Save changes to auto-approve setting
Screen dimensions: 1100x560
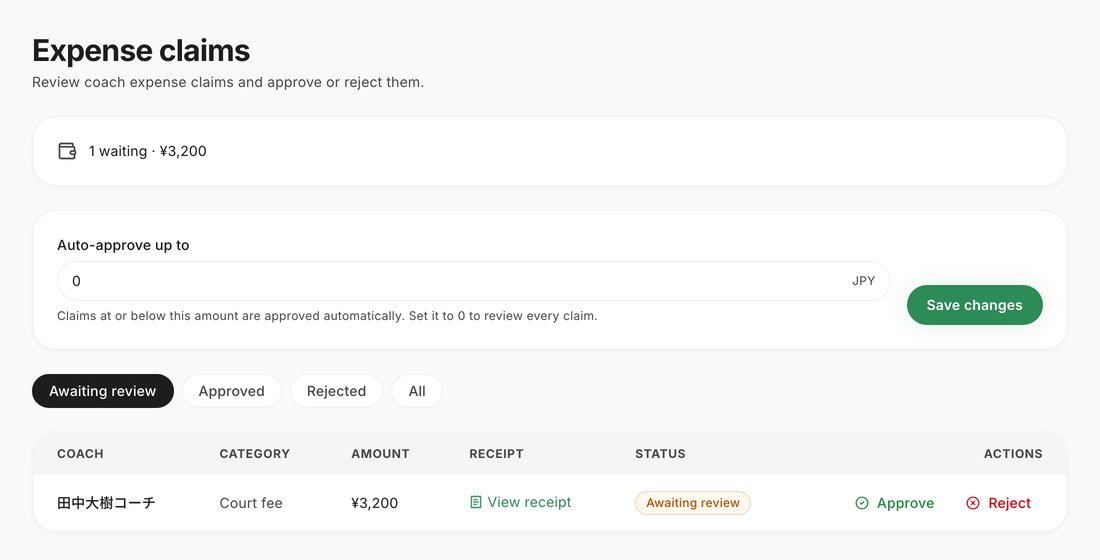pyautogui.click(x=974, y=305)
